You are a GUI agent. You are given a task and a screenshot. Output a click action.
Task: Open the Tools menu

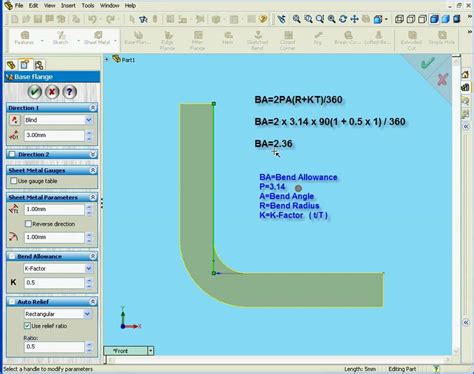pyautogui.click(x=88, y=6)
